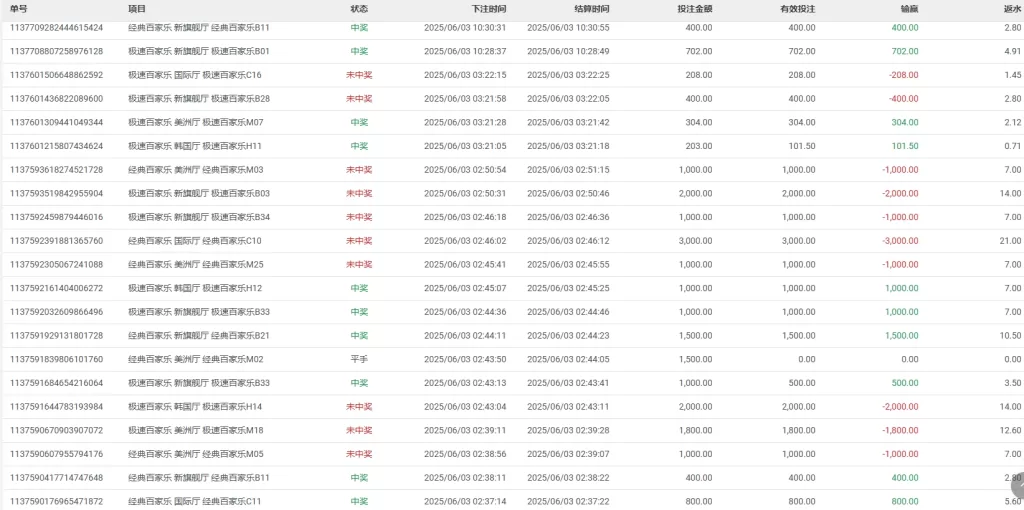Click the 12.60 rebate value
This screenshot has height=510, width=1024.
click(1011, 430)
